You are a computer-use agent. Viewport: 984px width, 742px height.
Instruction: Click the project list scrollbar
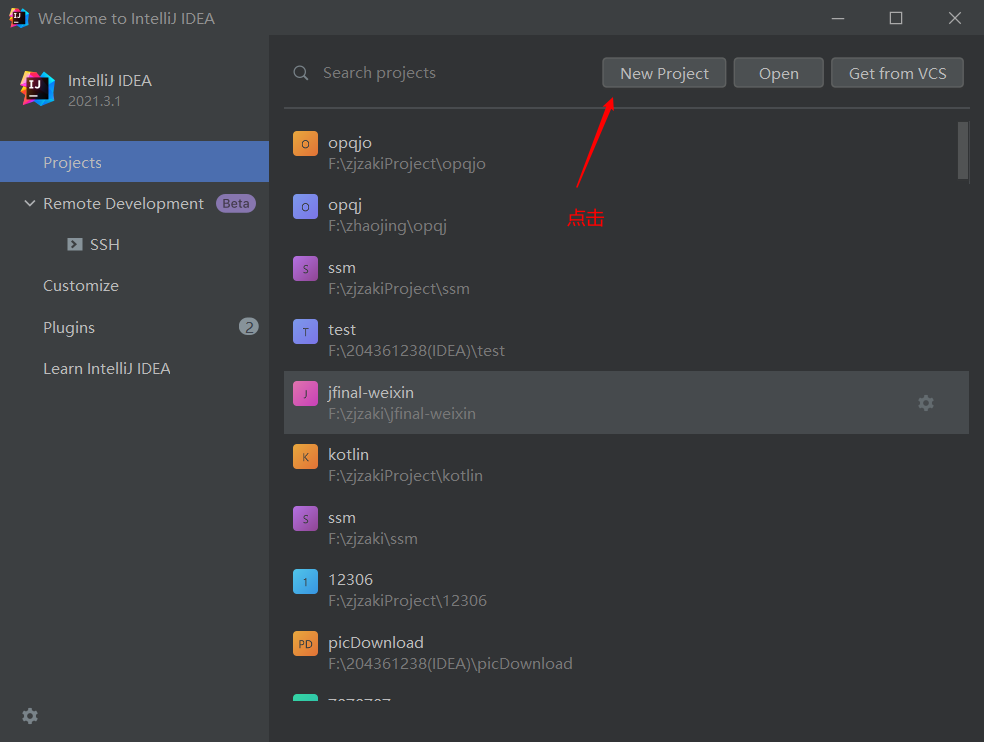[x=963, y=151]
